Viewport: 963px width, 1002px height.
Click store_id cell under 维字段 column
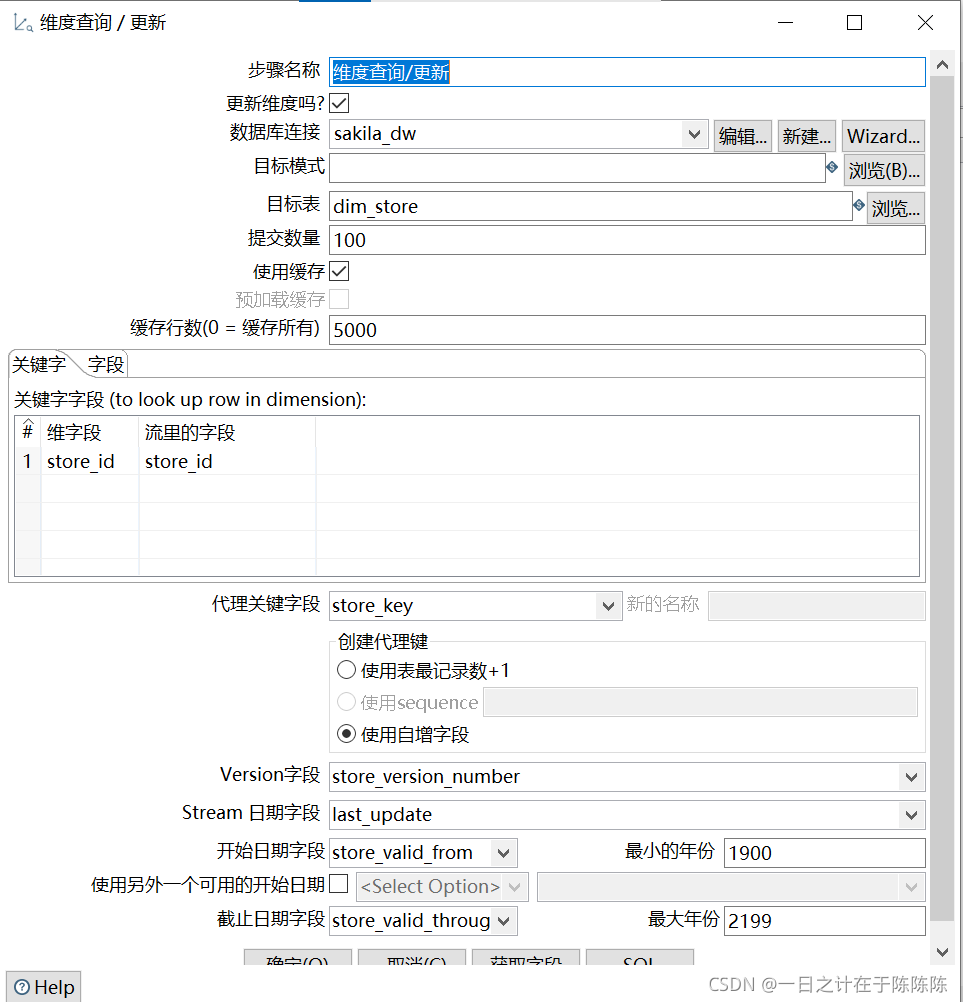(x=90, y=461)
